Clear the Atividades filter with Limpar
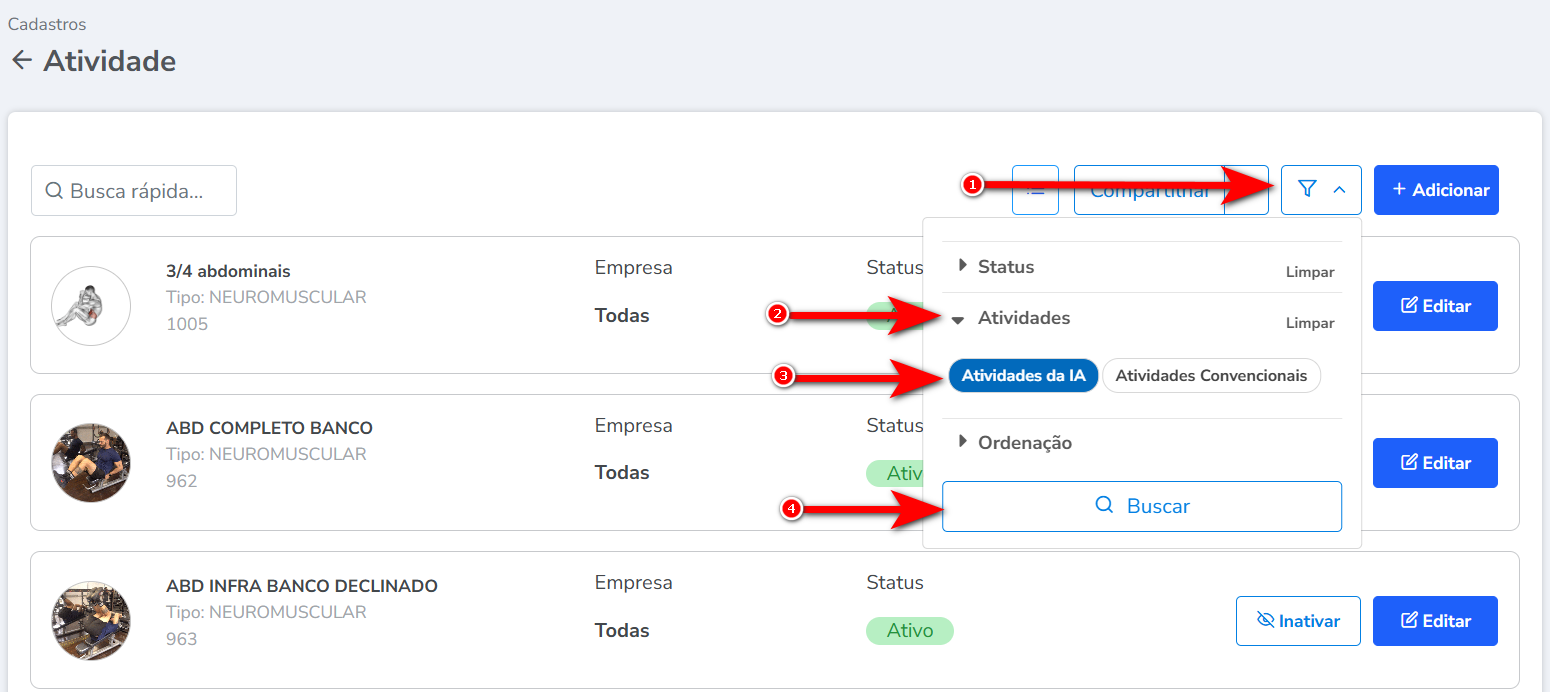Screen dimensions: 1550x692 pyautogui.click(x=1309, y=323)
